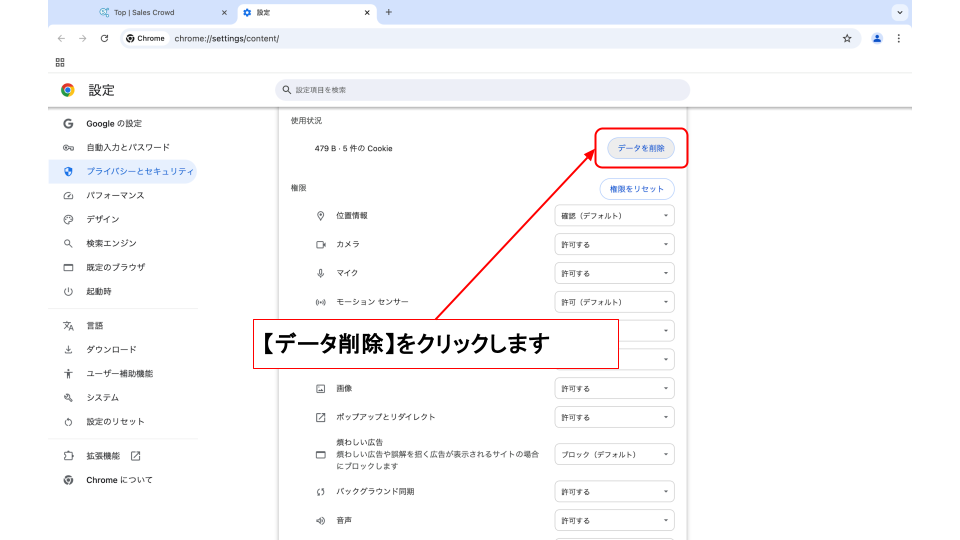960x540 pixels.
Task: Reload the page with the refresh icon
Action: (x=104, y=38)
